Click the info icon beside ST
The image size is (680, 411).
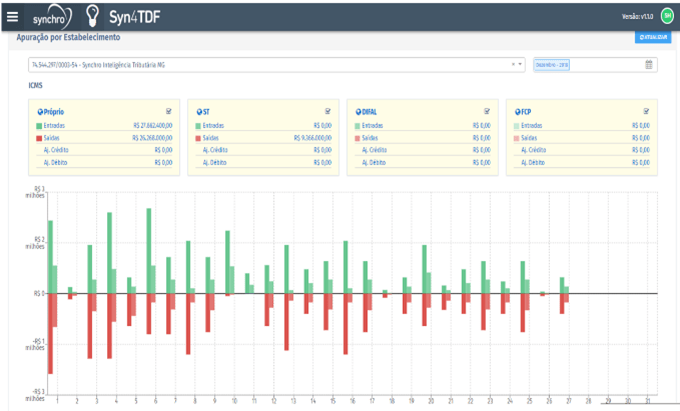(x=199, y=112)
